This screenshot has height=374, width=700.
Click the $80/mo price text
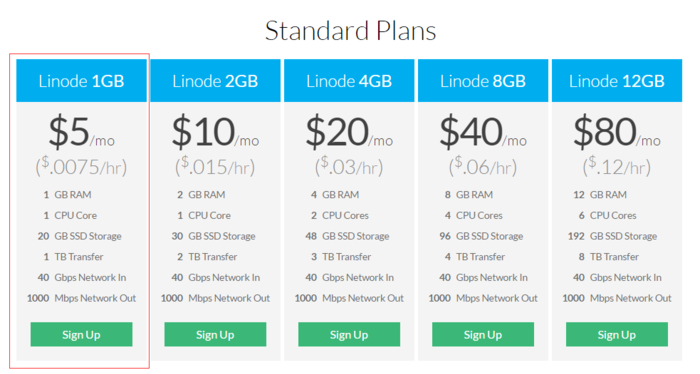pyautogui.click(x=617, y=132)
